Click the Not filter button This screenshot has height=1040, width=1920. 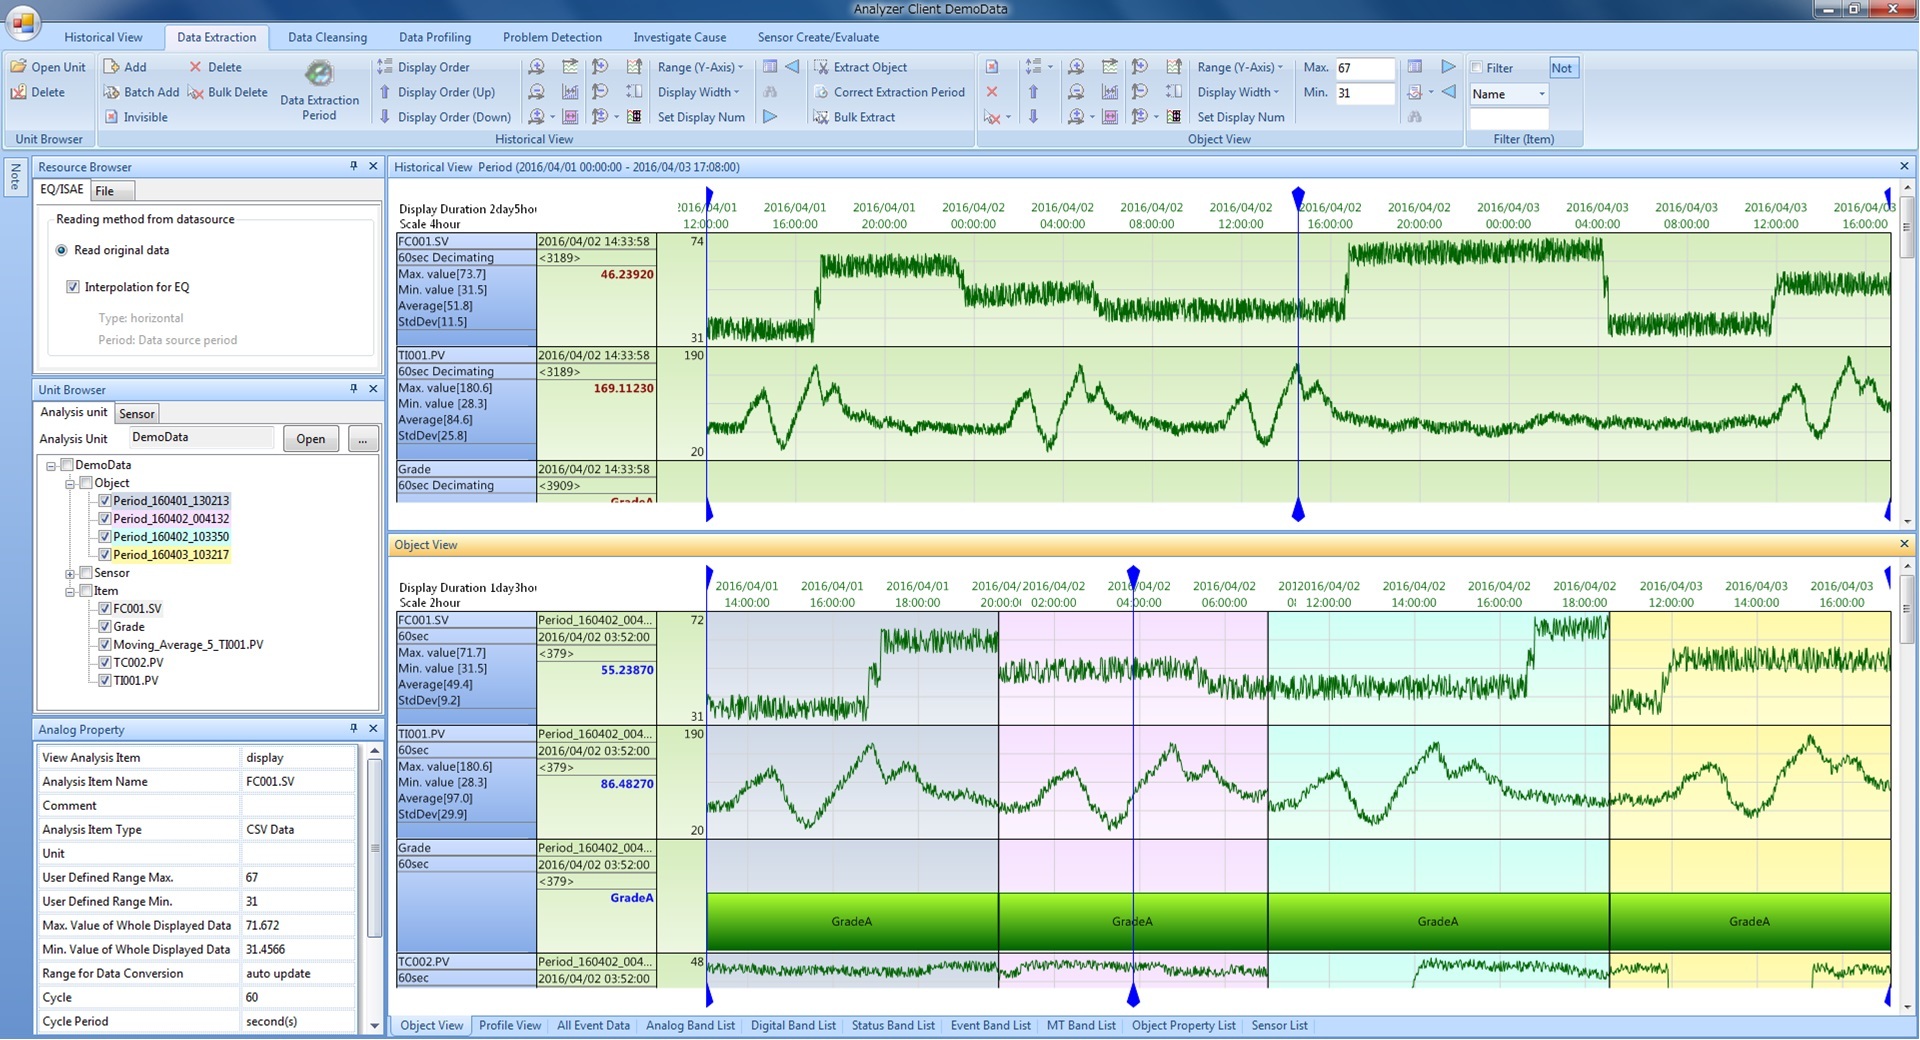(1561, 68)
